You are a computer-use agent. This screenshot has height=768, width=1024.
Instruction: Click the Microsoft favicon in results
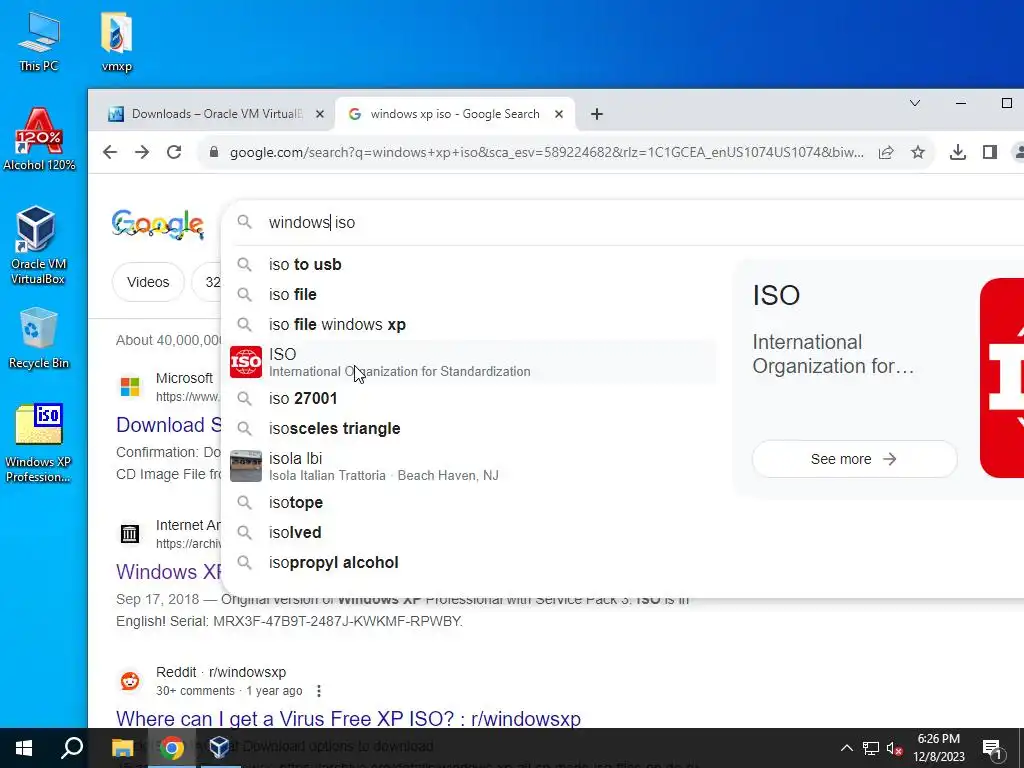(x=130, y=387)
